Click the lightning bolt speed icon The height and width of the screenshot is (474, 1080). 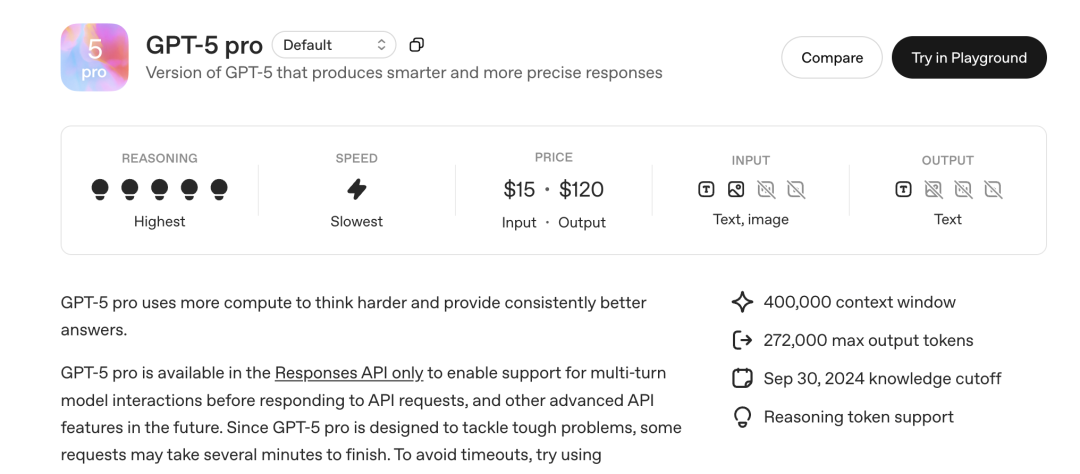click(x=356, y=189)
